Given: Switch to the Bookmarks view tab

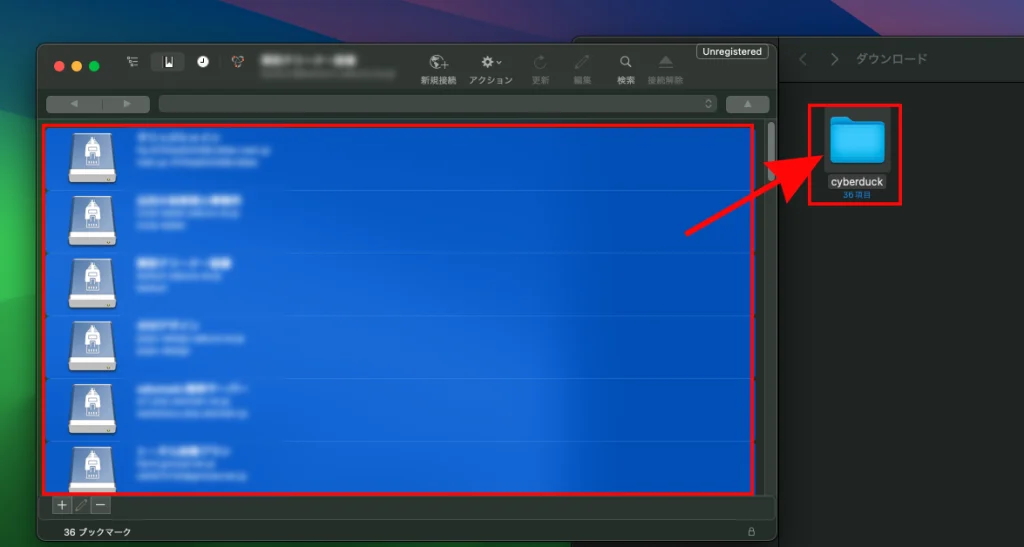Looking at the screenshot, I should (x=168, y=62).
